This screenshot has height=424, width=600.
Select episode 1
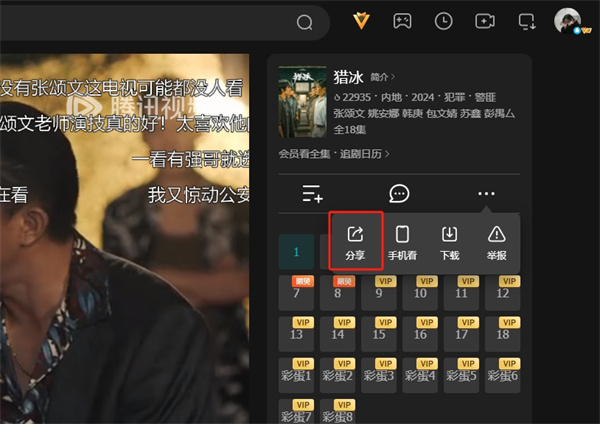tap(296, 252)
